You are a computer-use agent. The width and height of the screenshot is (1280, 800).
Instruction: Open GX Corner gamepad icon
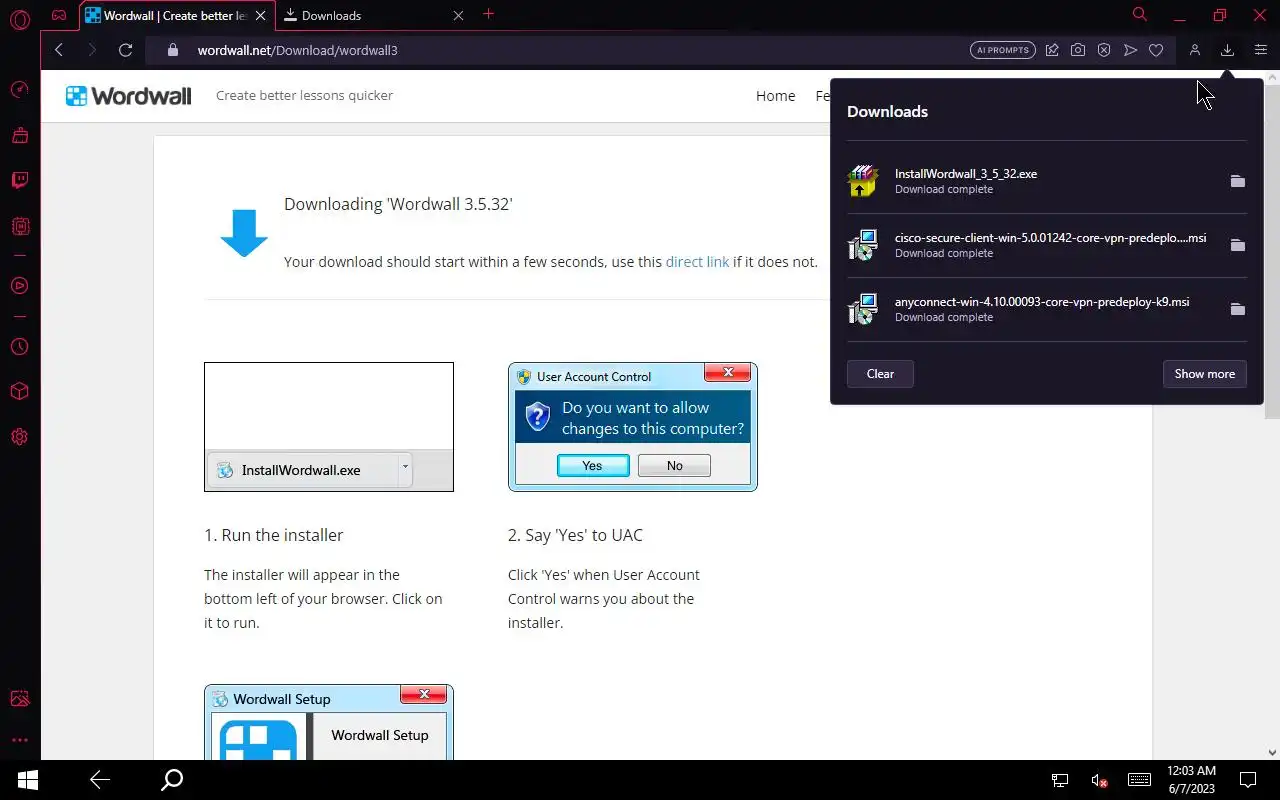(x=59, y=16)
